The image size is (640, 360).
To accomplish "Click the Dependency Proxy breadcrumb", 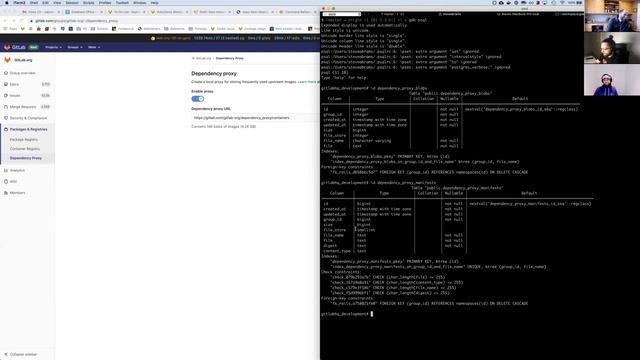I will tap(229, 58).
